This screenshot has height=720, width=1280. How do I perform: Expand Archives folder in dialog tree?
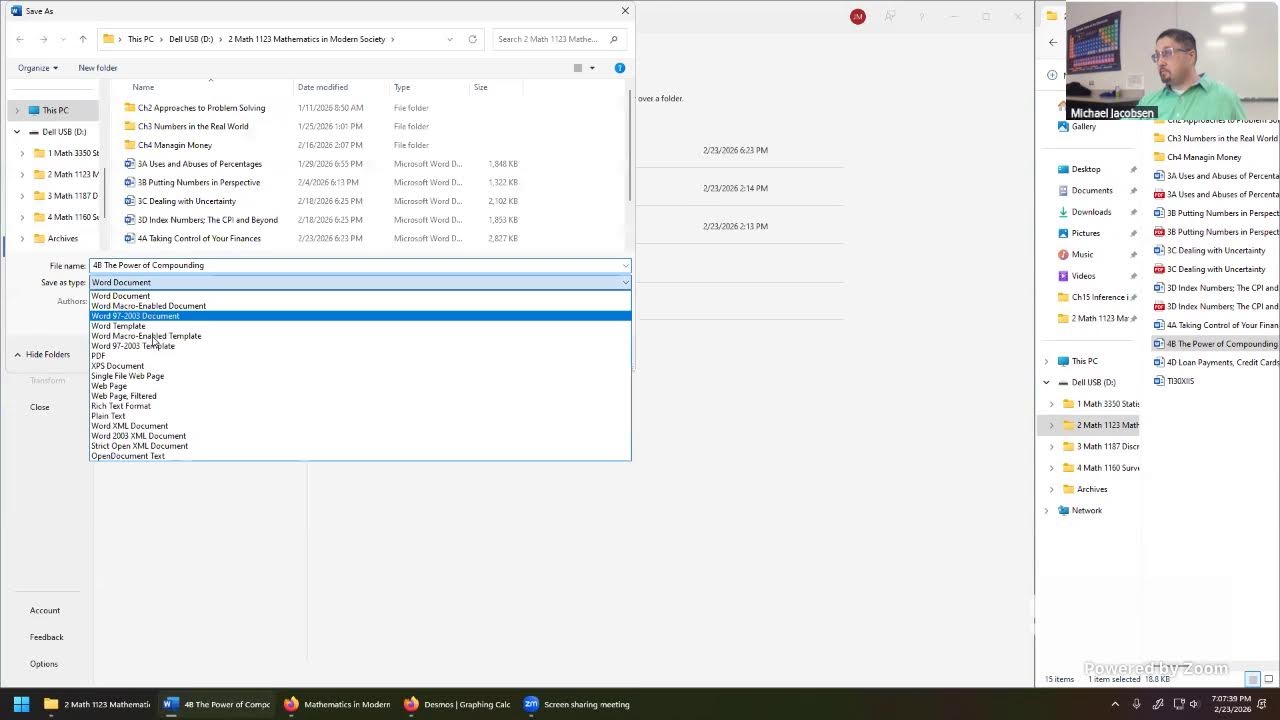22,238
